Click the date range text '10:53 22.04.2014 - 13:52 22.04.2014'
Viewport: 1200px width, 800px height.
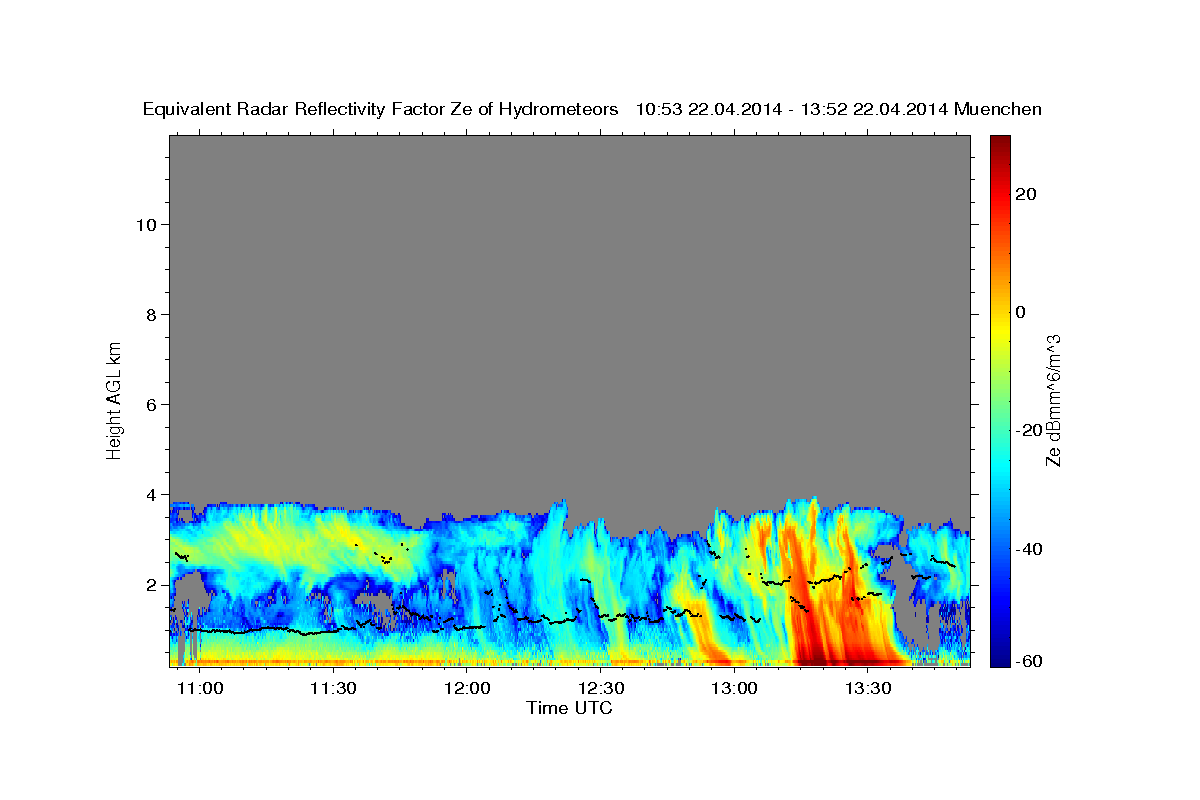791,110
